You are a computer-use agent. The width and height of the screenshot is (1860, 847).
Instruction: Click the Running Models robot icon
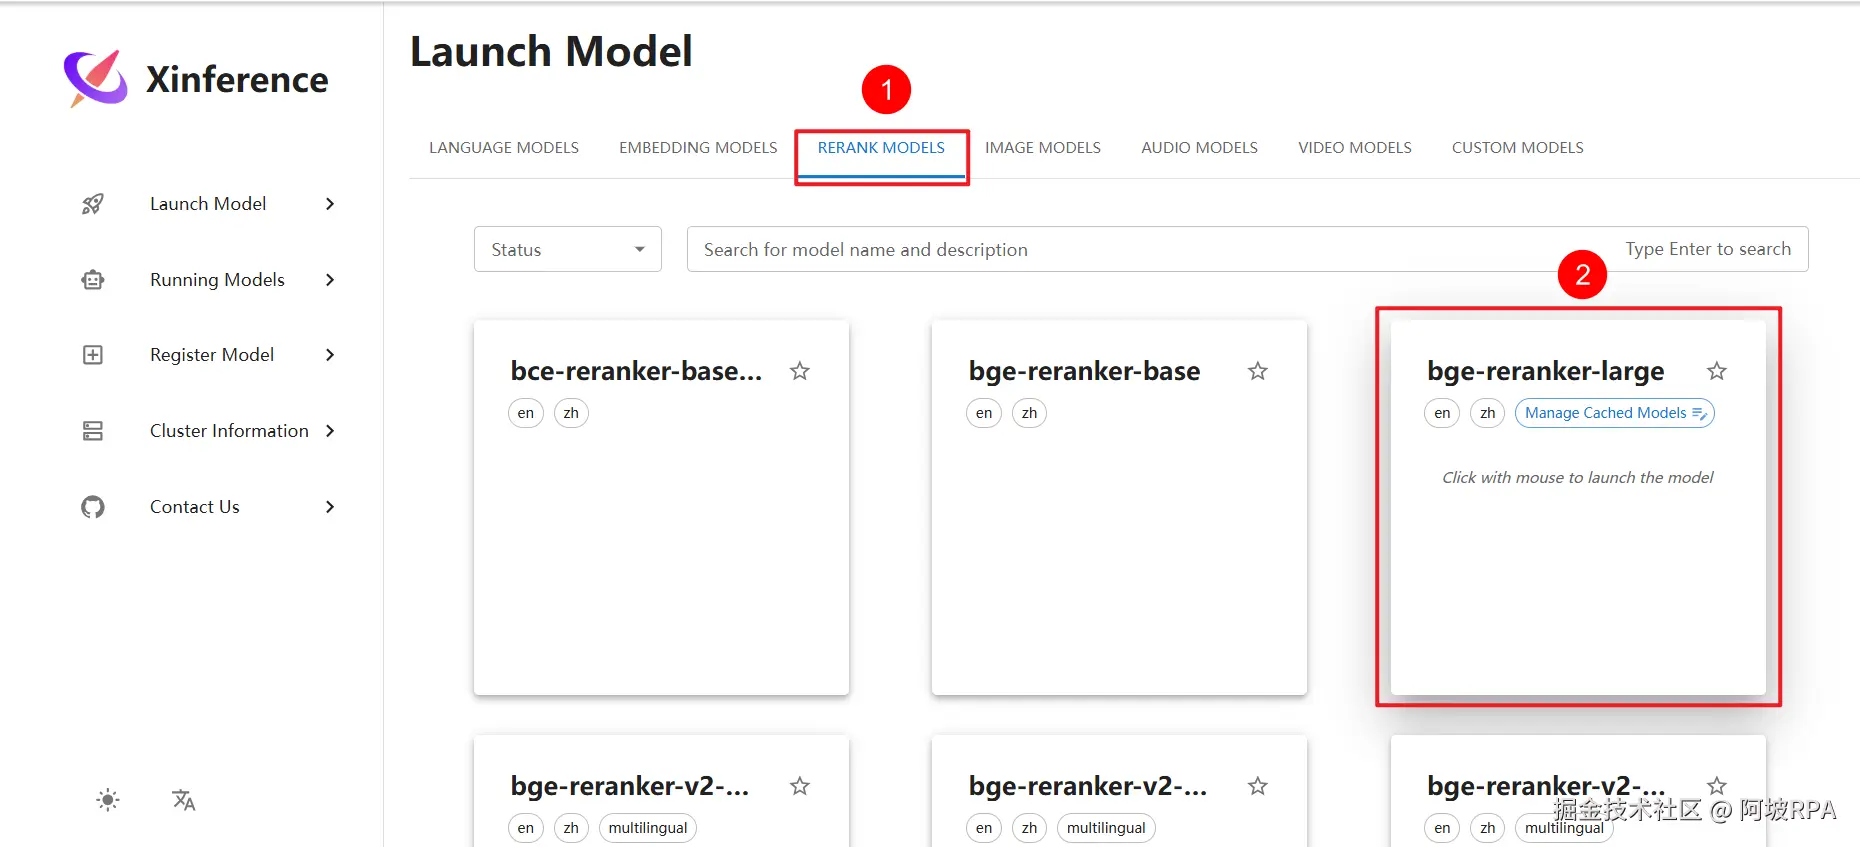point(93,280)
